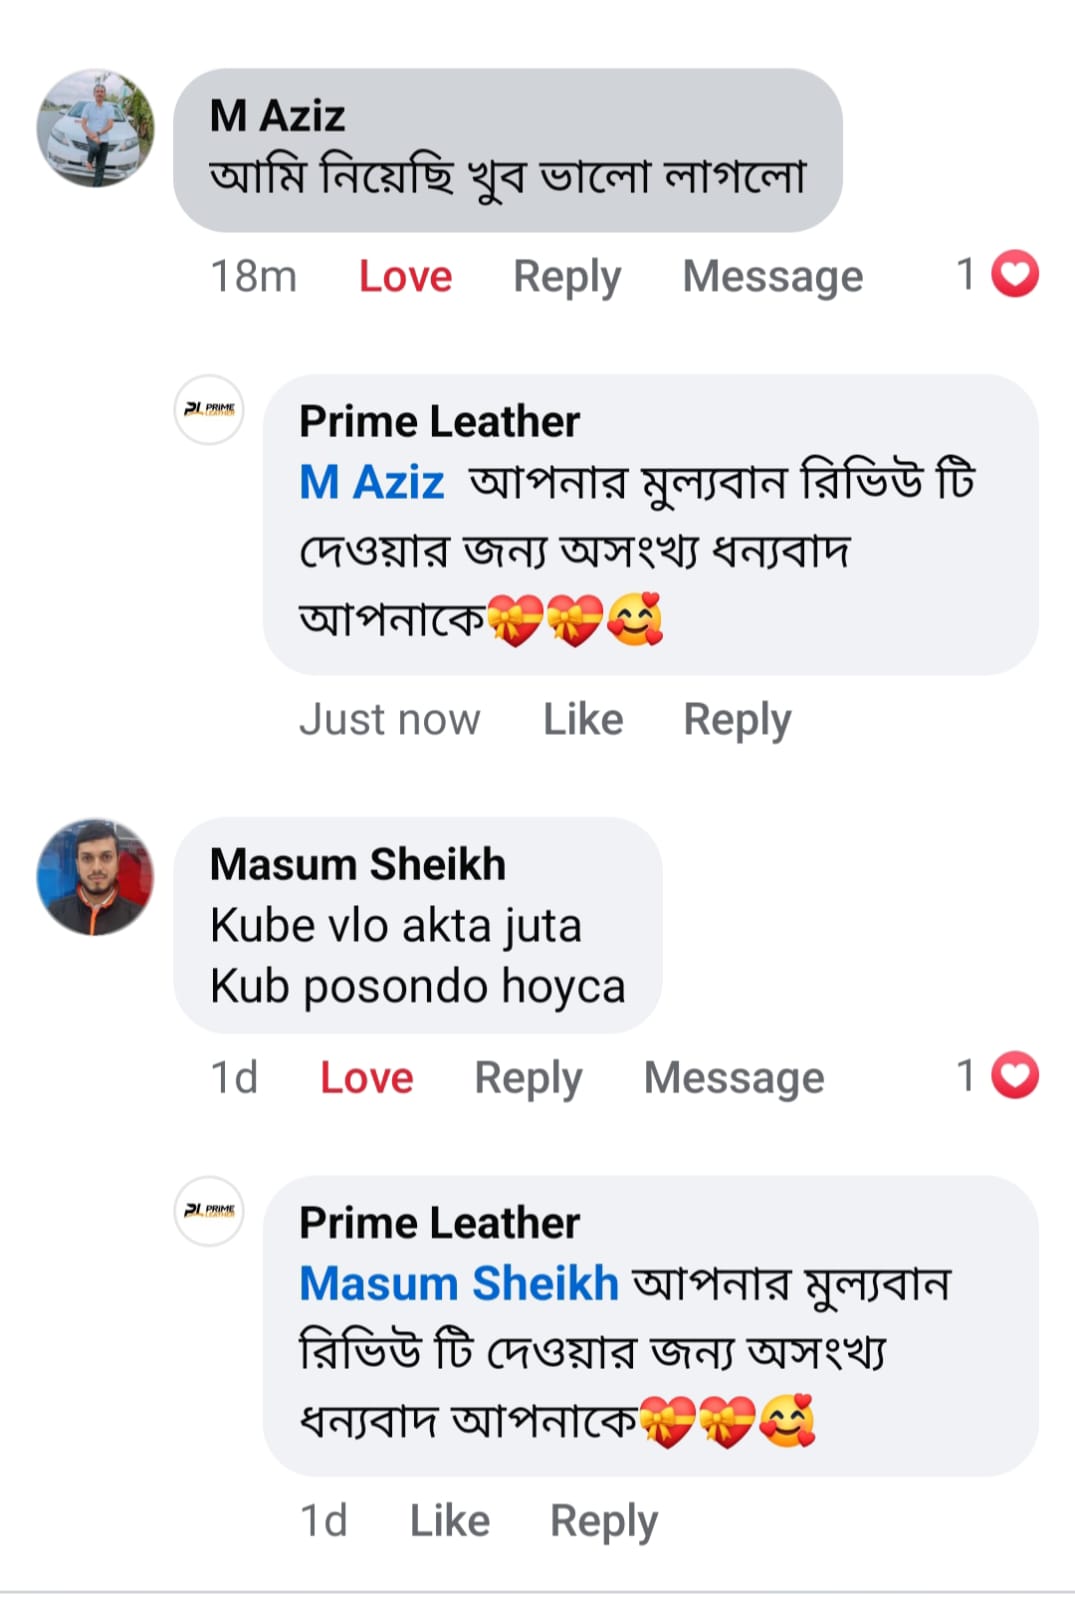1075x1600 pixels.
Task: Click the M Aziz commenter name
Action: pos(277,116)
